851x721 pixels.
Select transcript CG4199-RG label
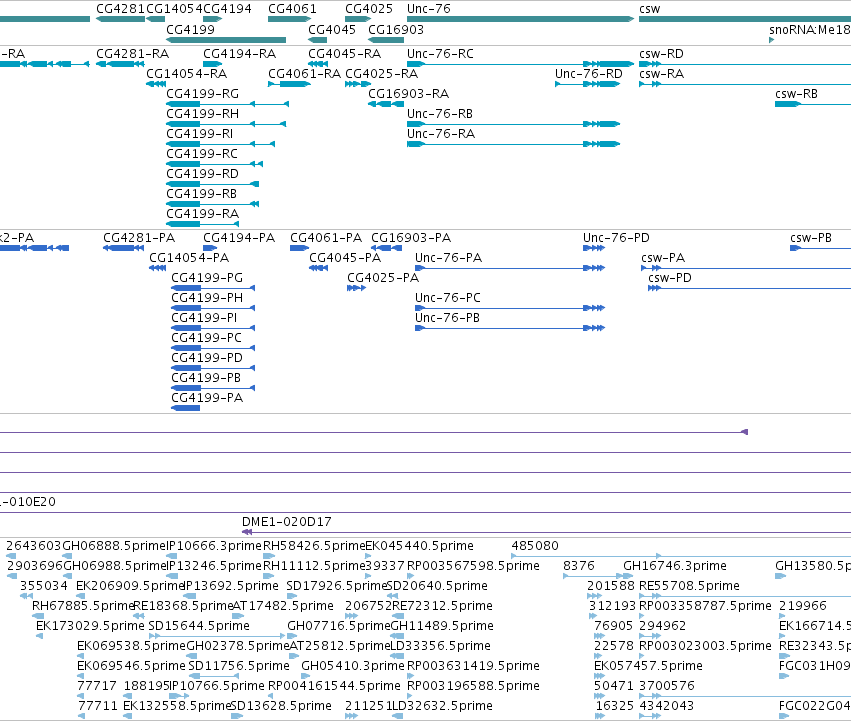[202, 94]
